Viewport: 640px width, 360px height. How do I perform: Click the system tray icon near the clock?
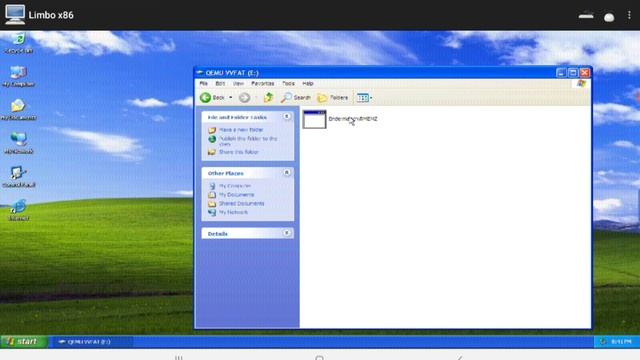pyautogui.click(x=602, y=342)
